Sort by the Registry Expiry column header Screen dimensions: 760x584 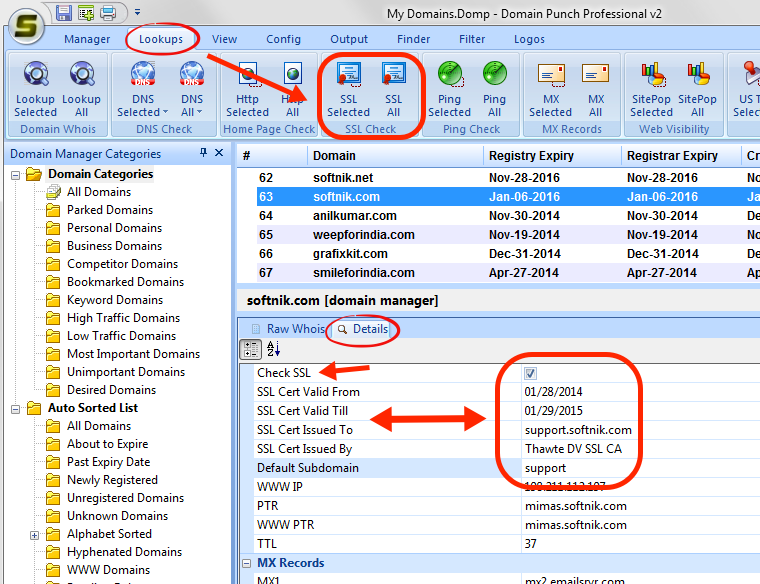552,156
